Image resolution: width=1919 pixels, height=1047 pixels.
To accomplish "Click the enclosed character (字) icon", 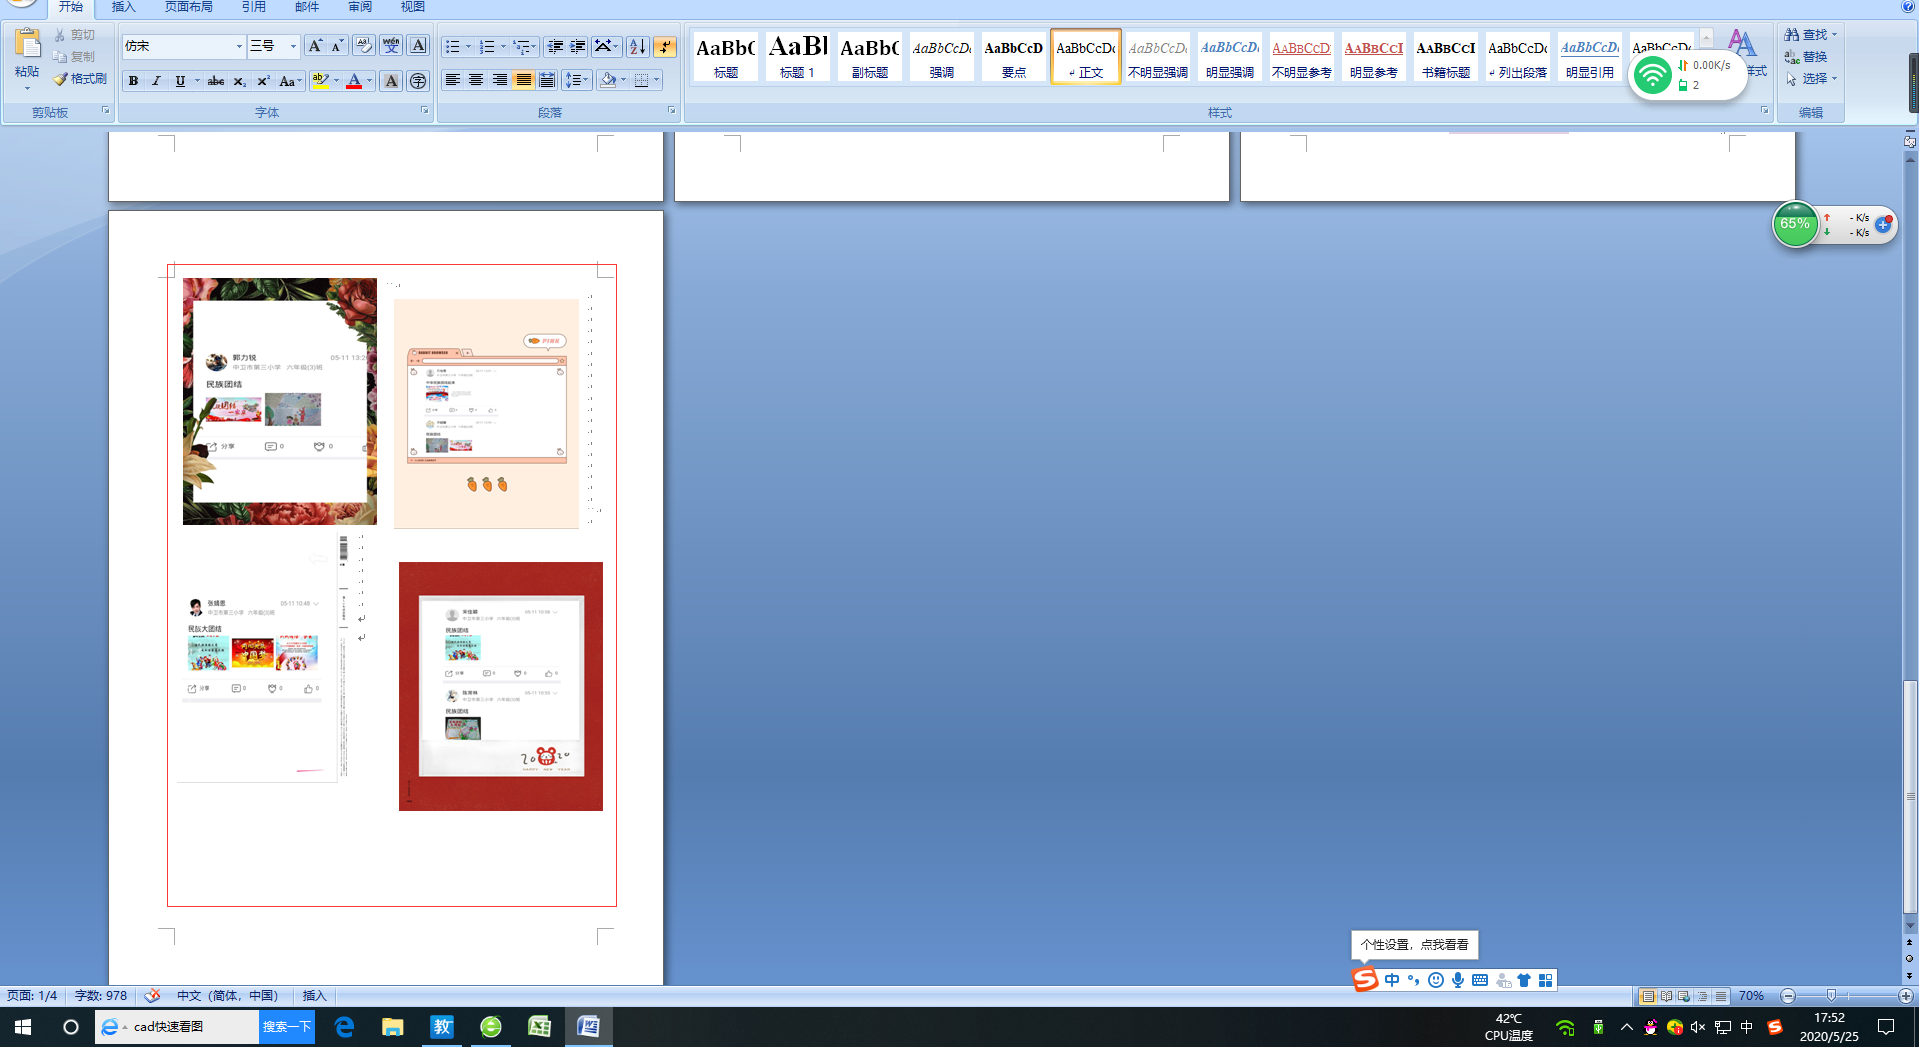I will click(418, 81).
